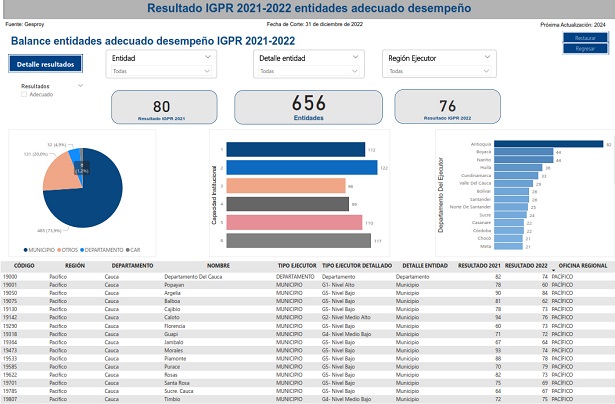Click the Restaurar button

point(585,38)
